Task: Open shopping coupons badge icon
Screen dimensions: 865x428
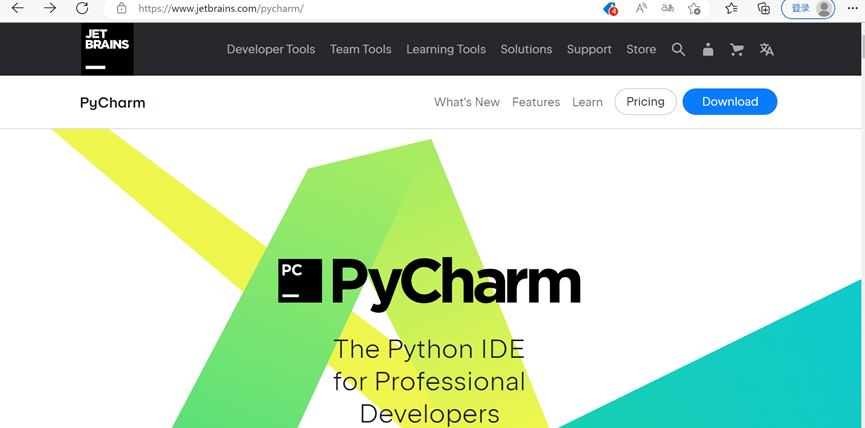Action: 610,8
